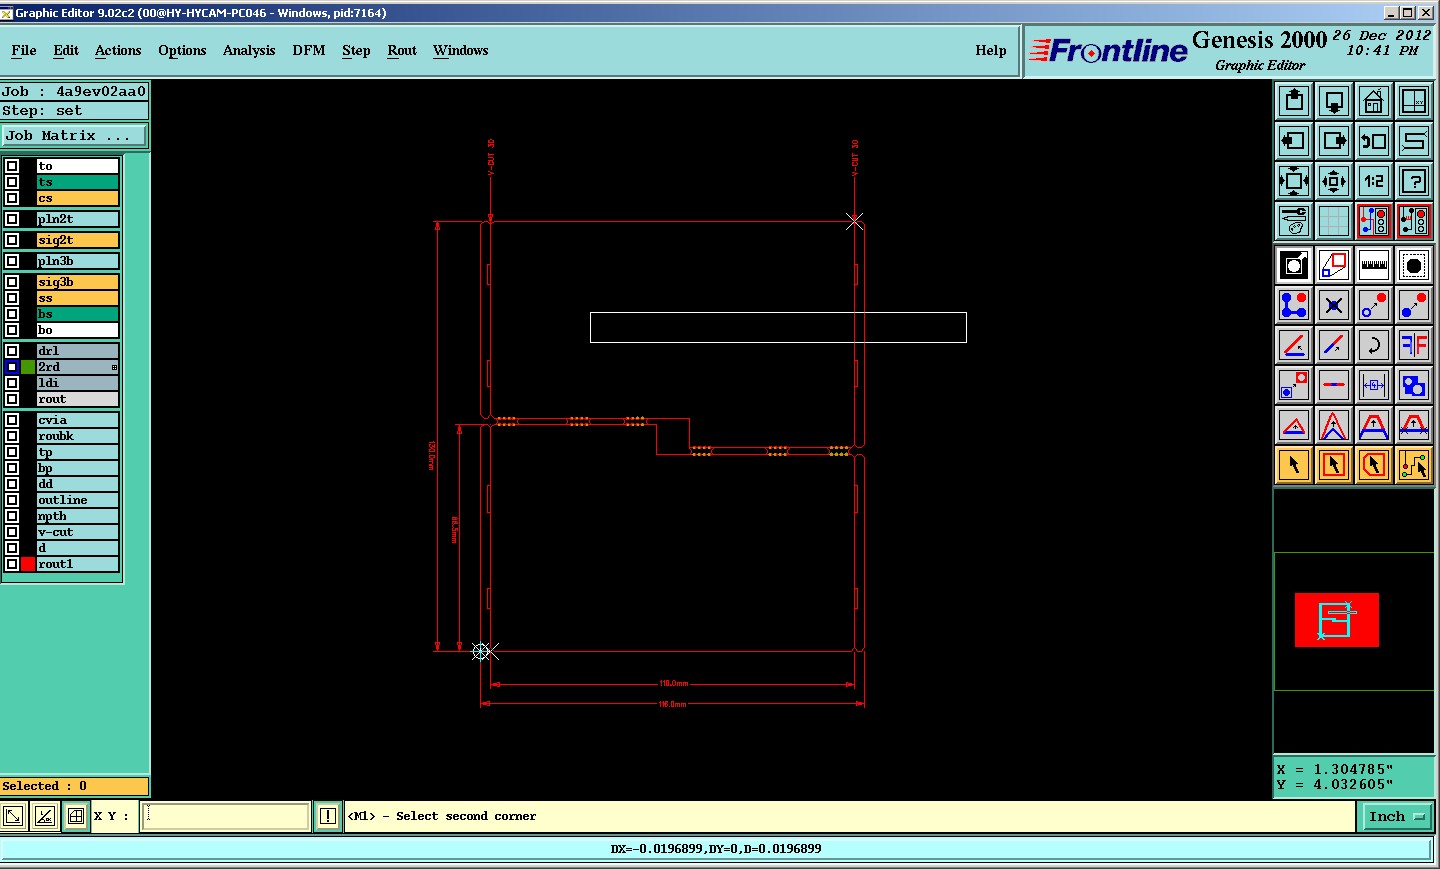Click the X intersection snap icon
The image size is (1440, 869).
[x=1334, y=305]
